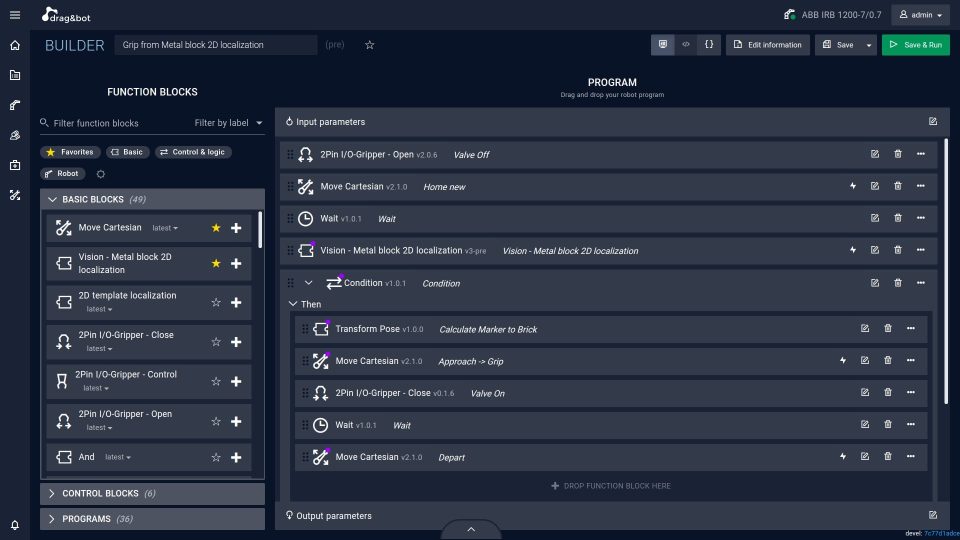Add Move Cartesian block with plus

[236, 228]
